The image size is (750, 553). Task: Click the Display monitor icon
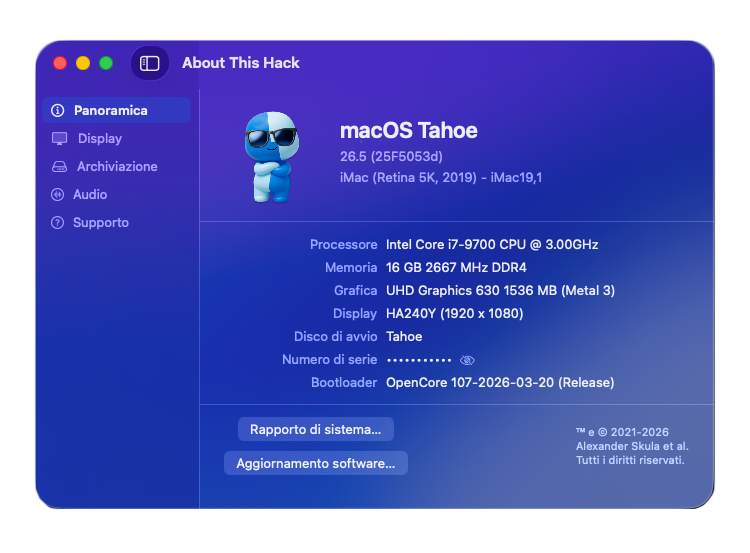coord(59,139)
